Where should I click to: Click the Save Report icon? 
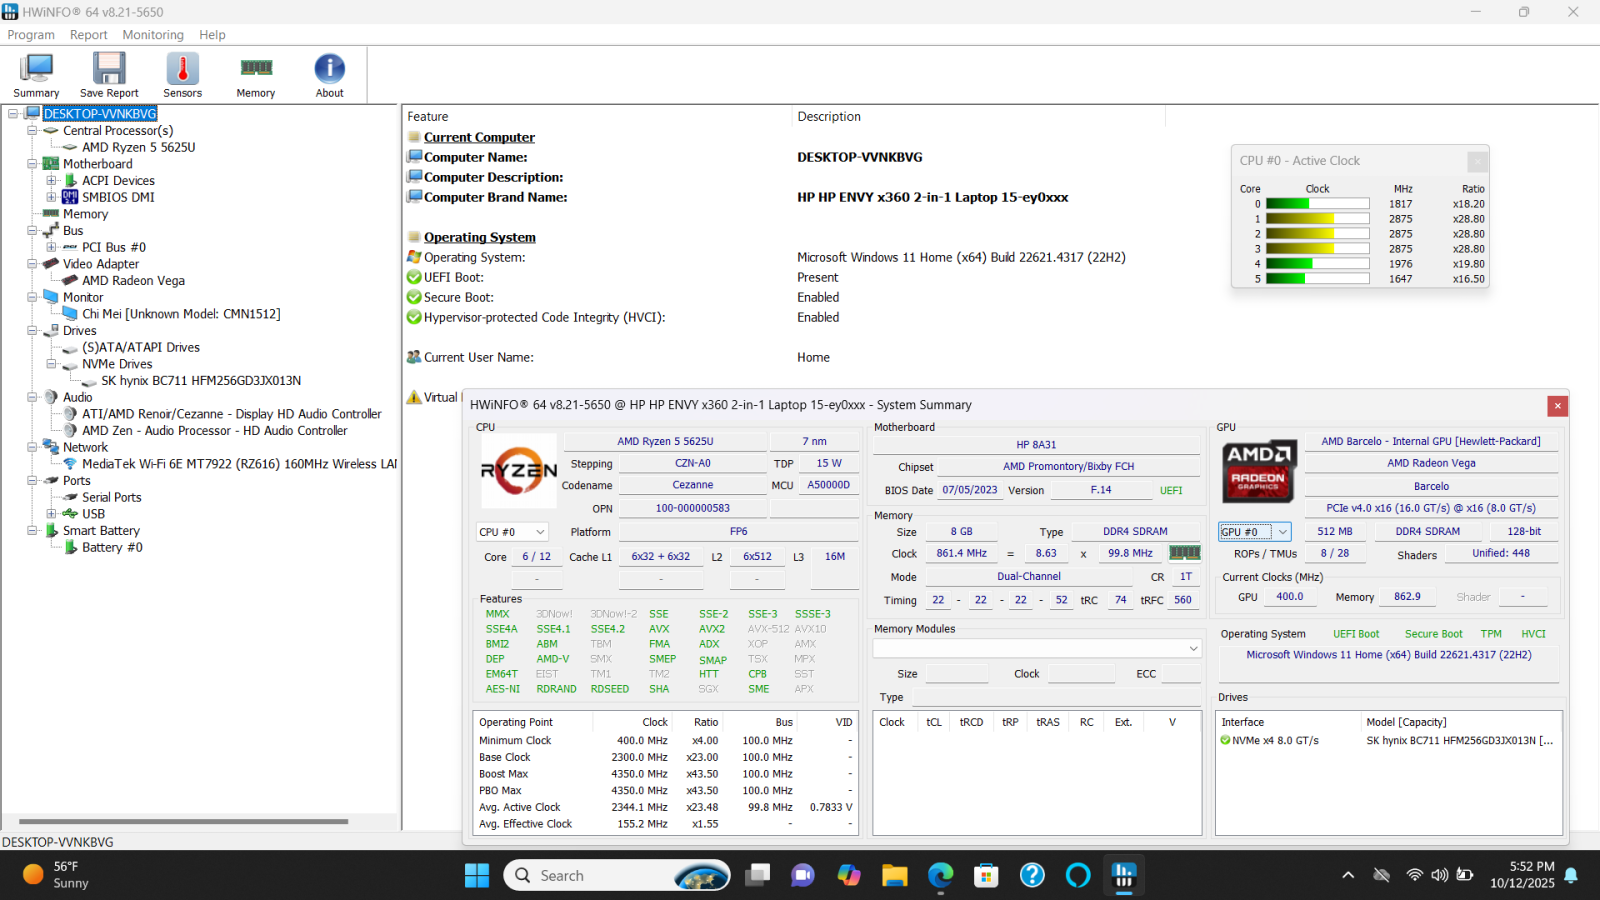pos(109,75)
